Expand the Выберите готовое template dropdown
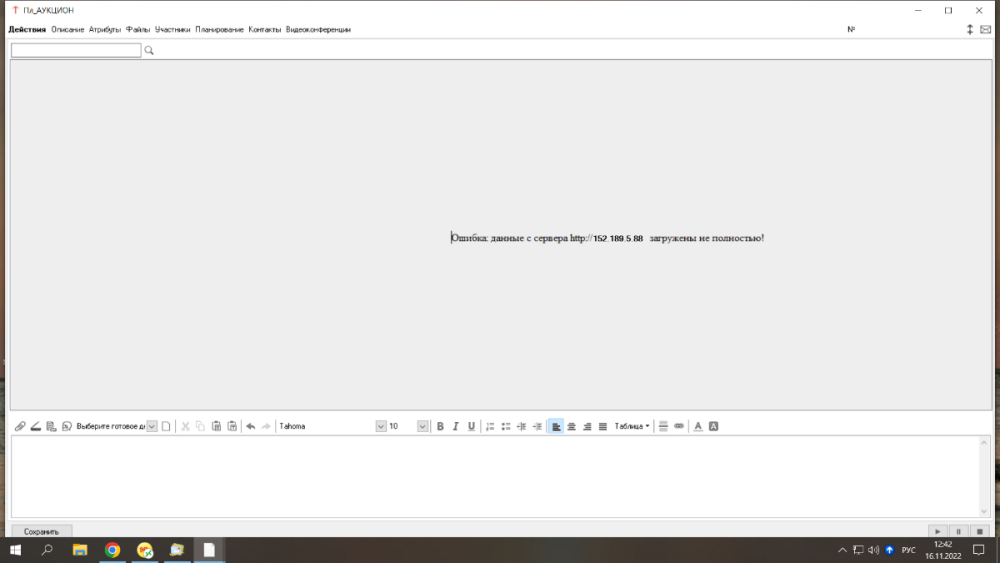 [152, 426]
